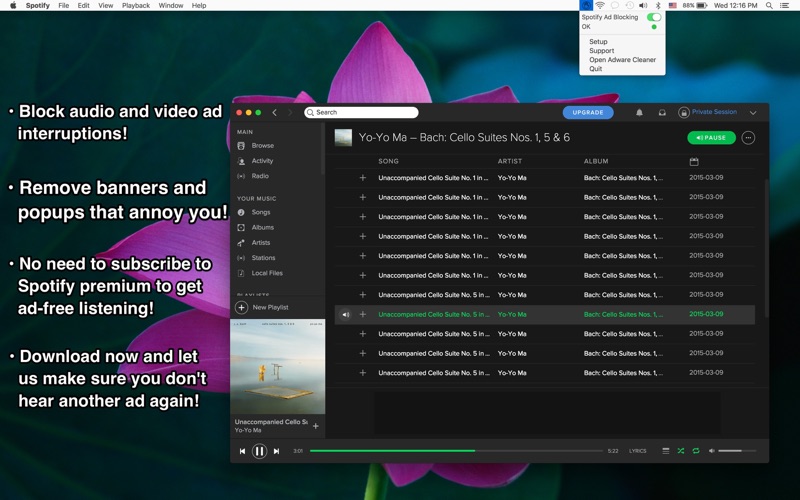The height and width of the screenshot is (500, 800).
Task: Open the more options ellipsis button
Action: pyautogui.click(x=748, y=138)
